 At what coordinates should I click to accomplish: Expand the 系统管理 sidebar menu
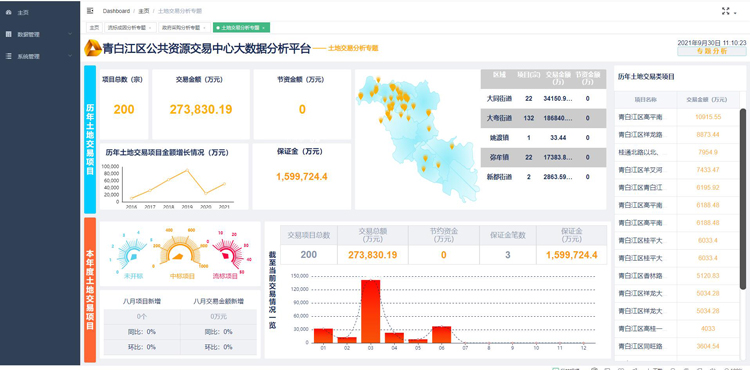click(70, 56)
